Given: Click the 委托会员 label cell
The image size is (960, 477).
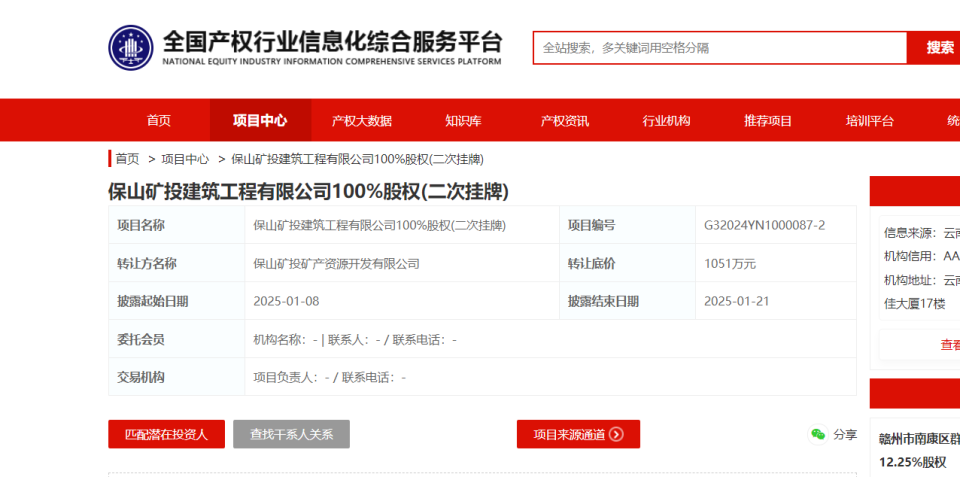Looking at the screenshot, I should point(176,339).
